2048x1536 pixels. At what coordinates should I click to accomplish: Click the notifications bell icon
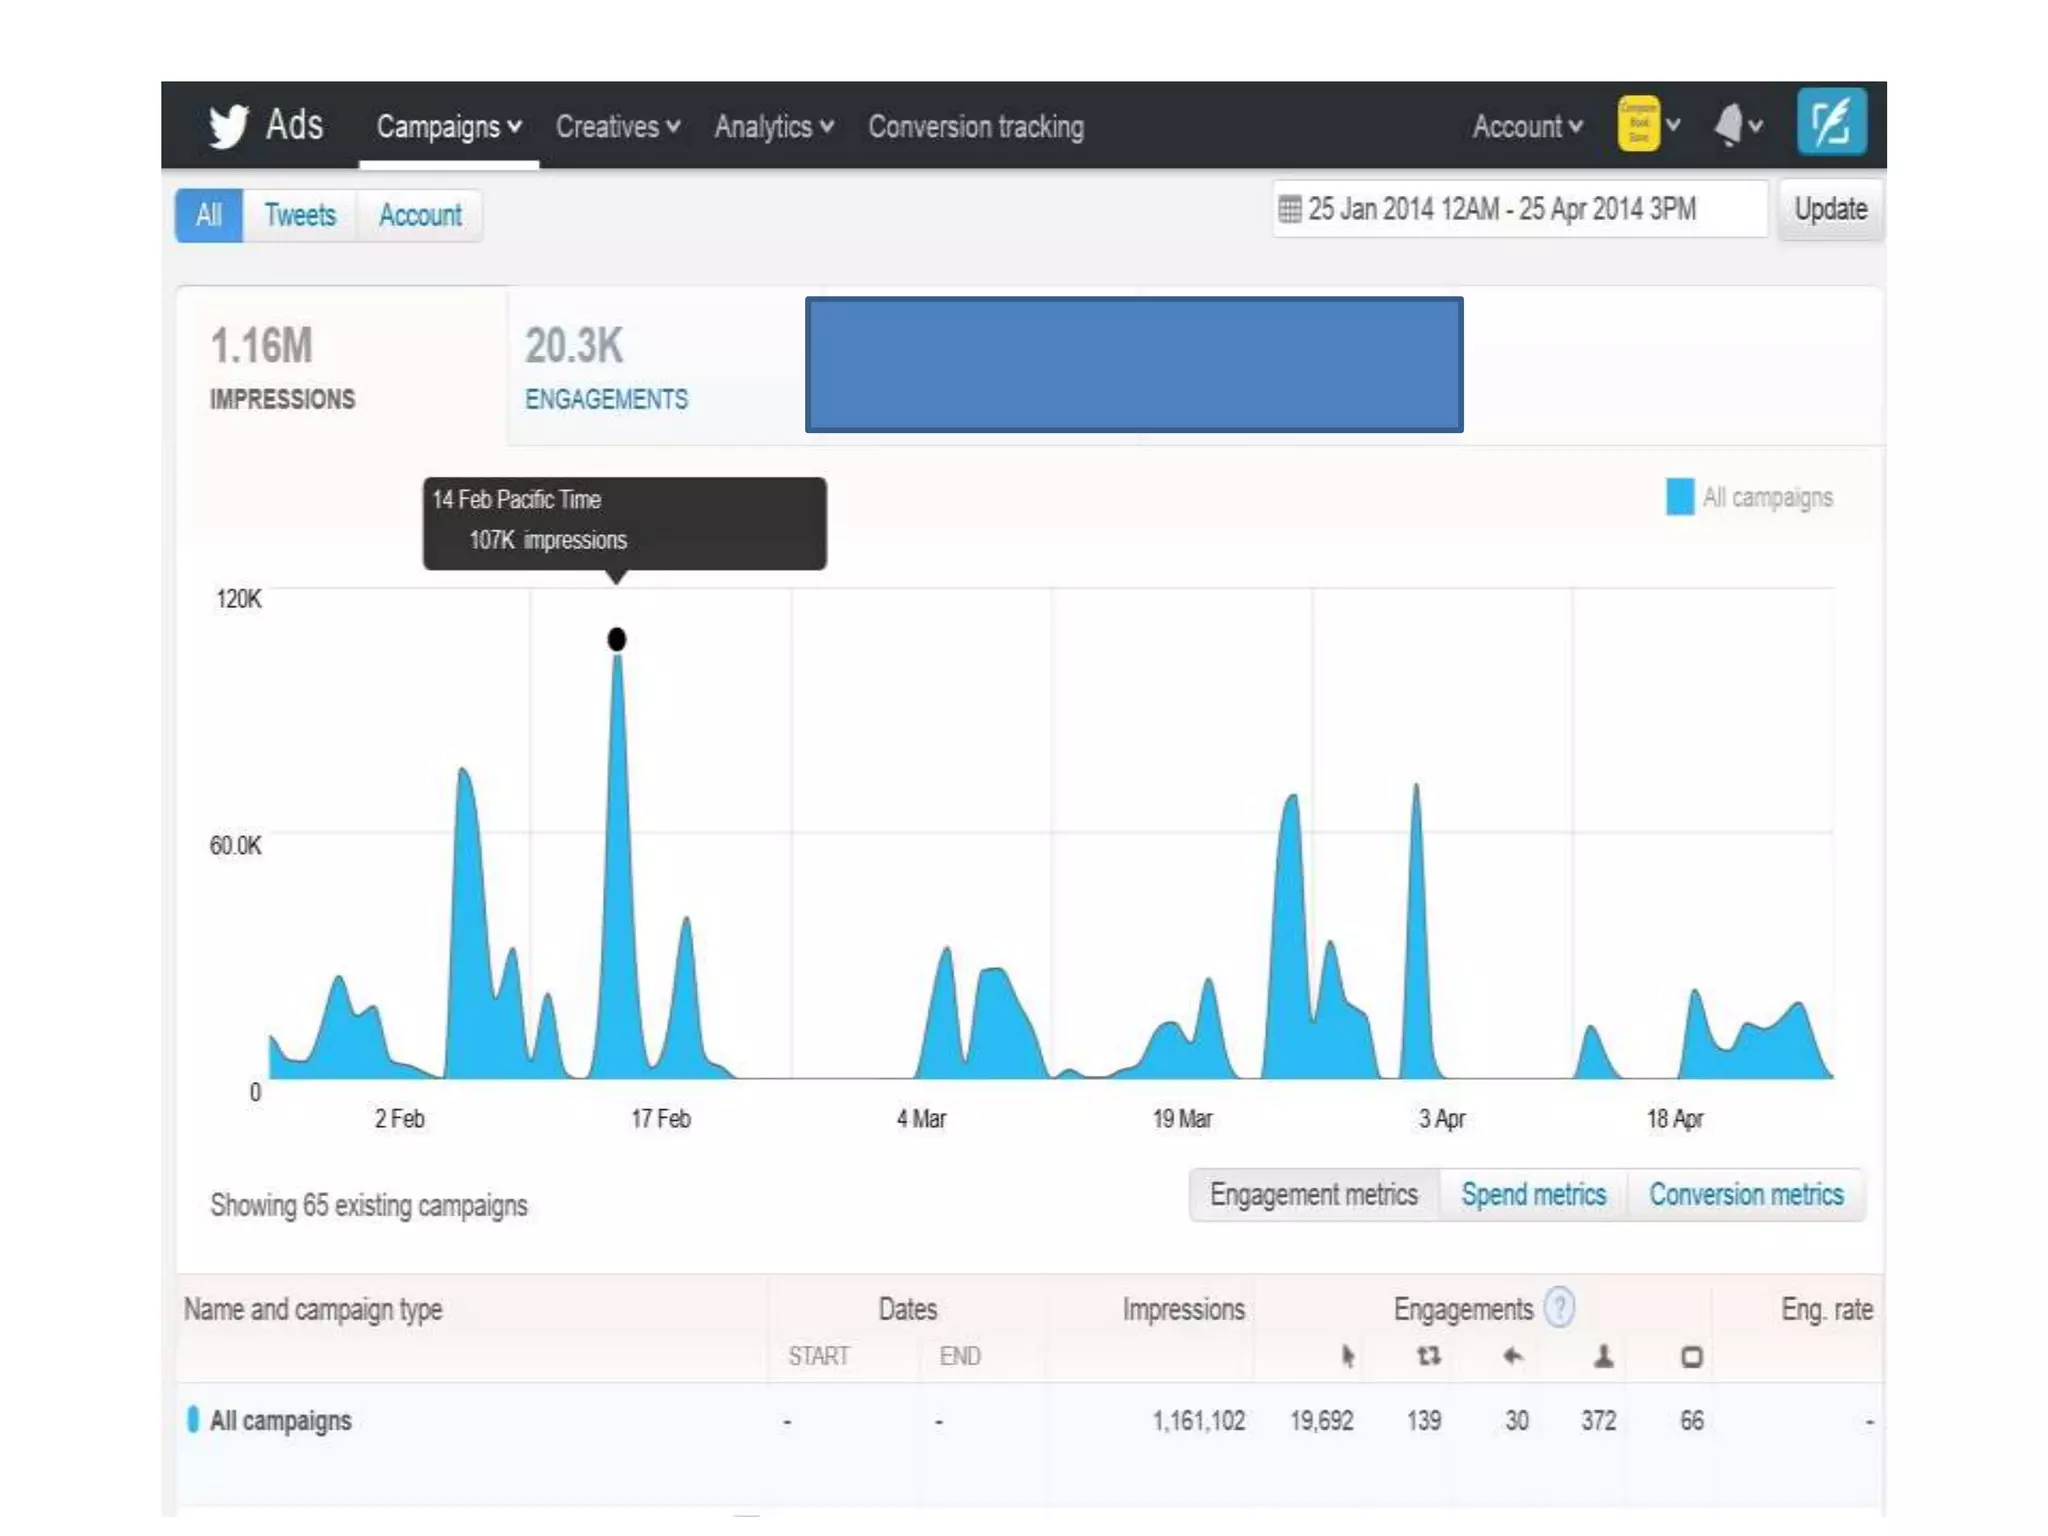tap(1729, 126)
